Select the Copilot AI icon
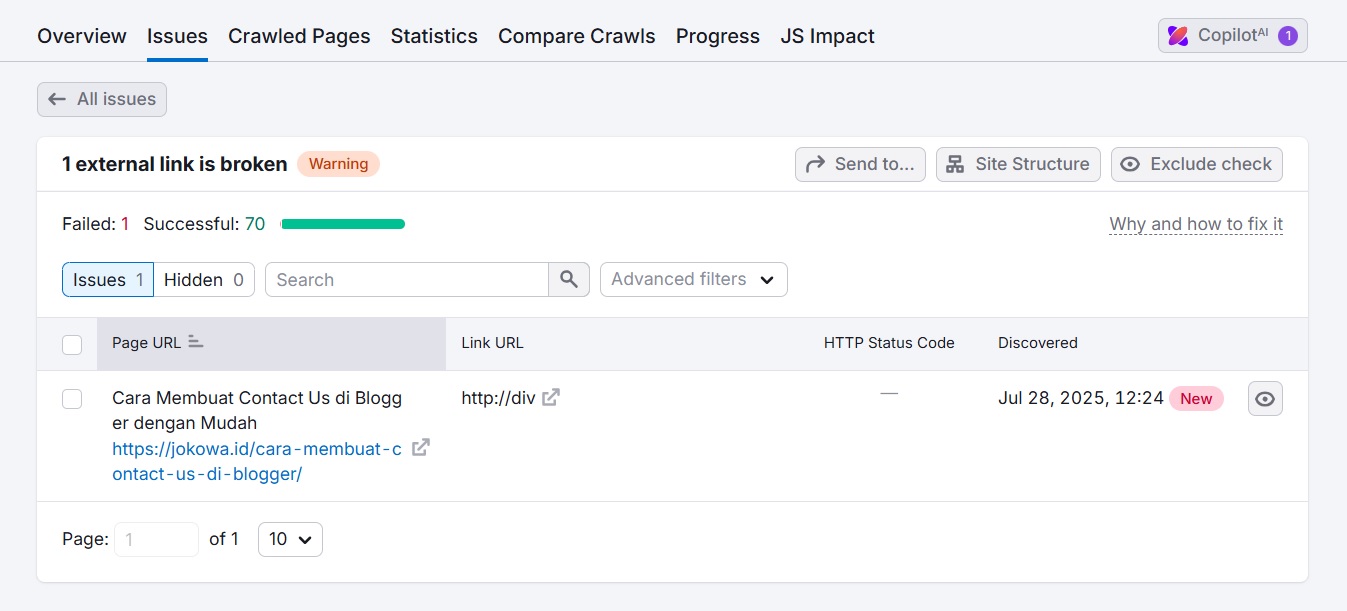This screenshot has height=611, width=1347. tap(1179, 34)
